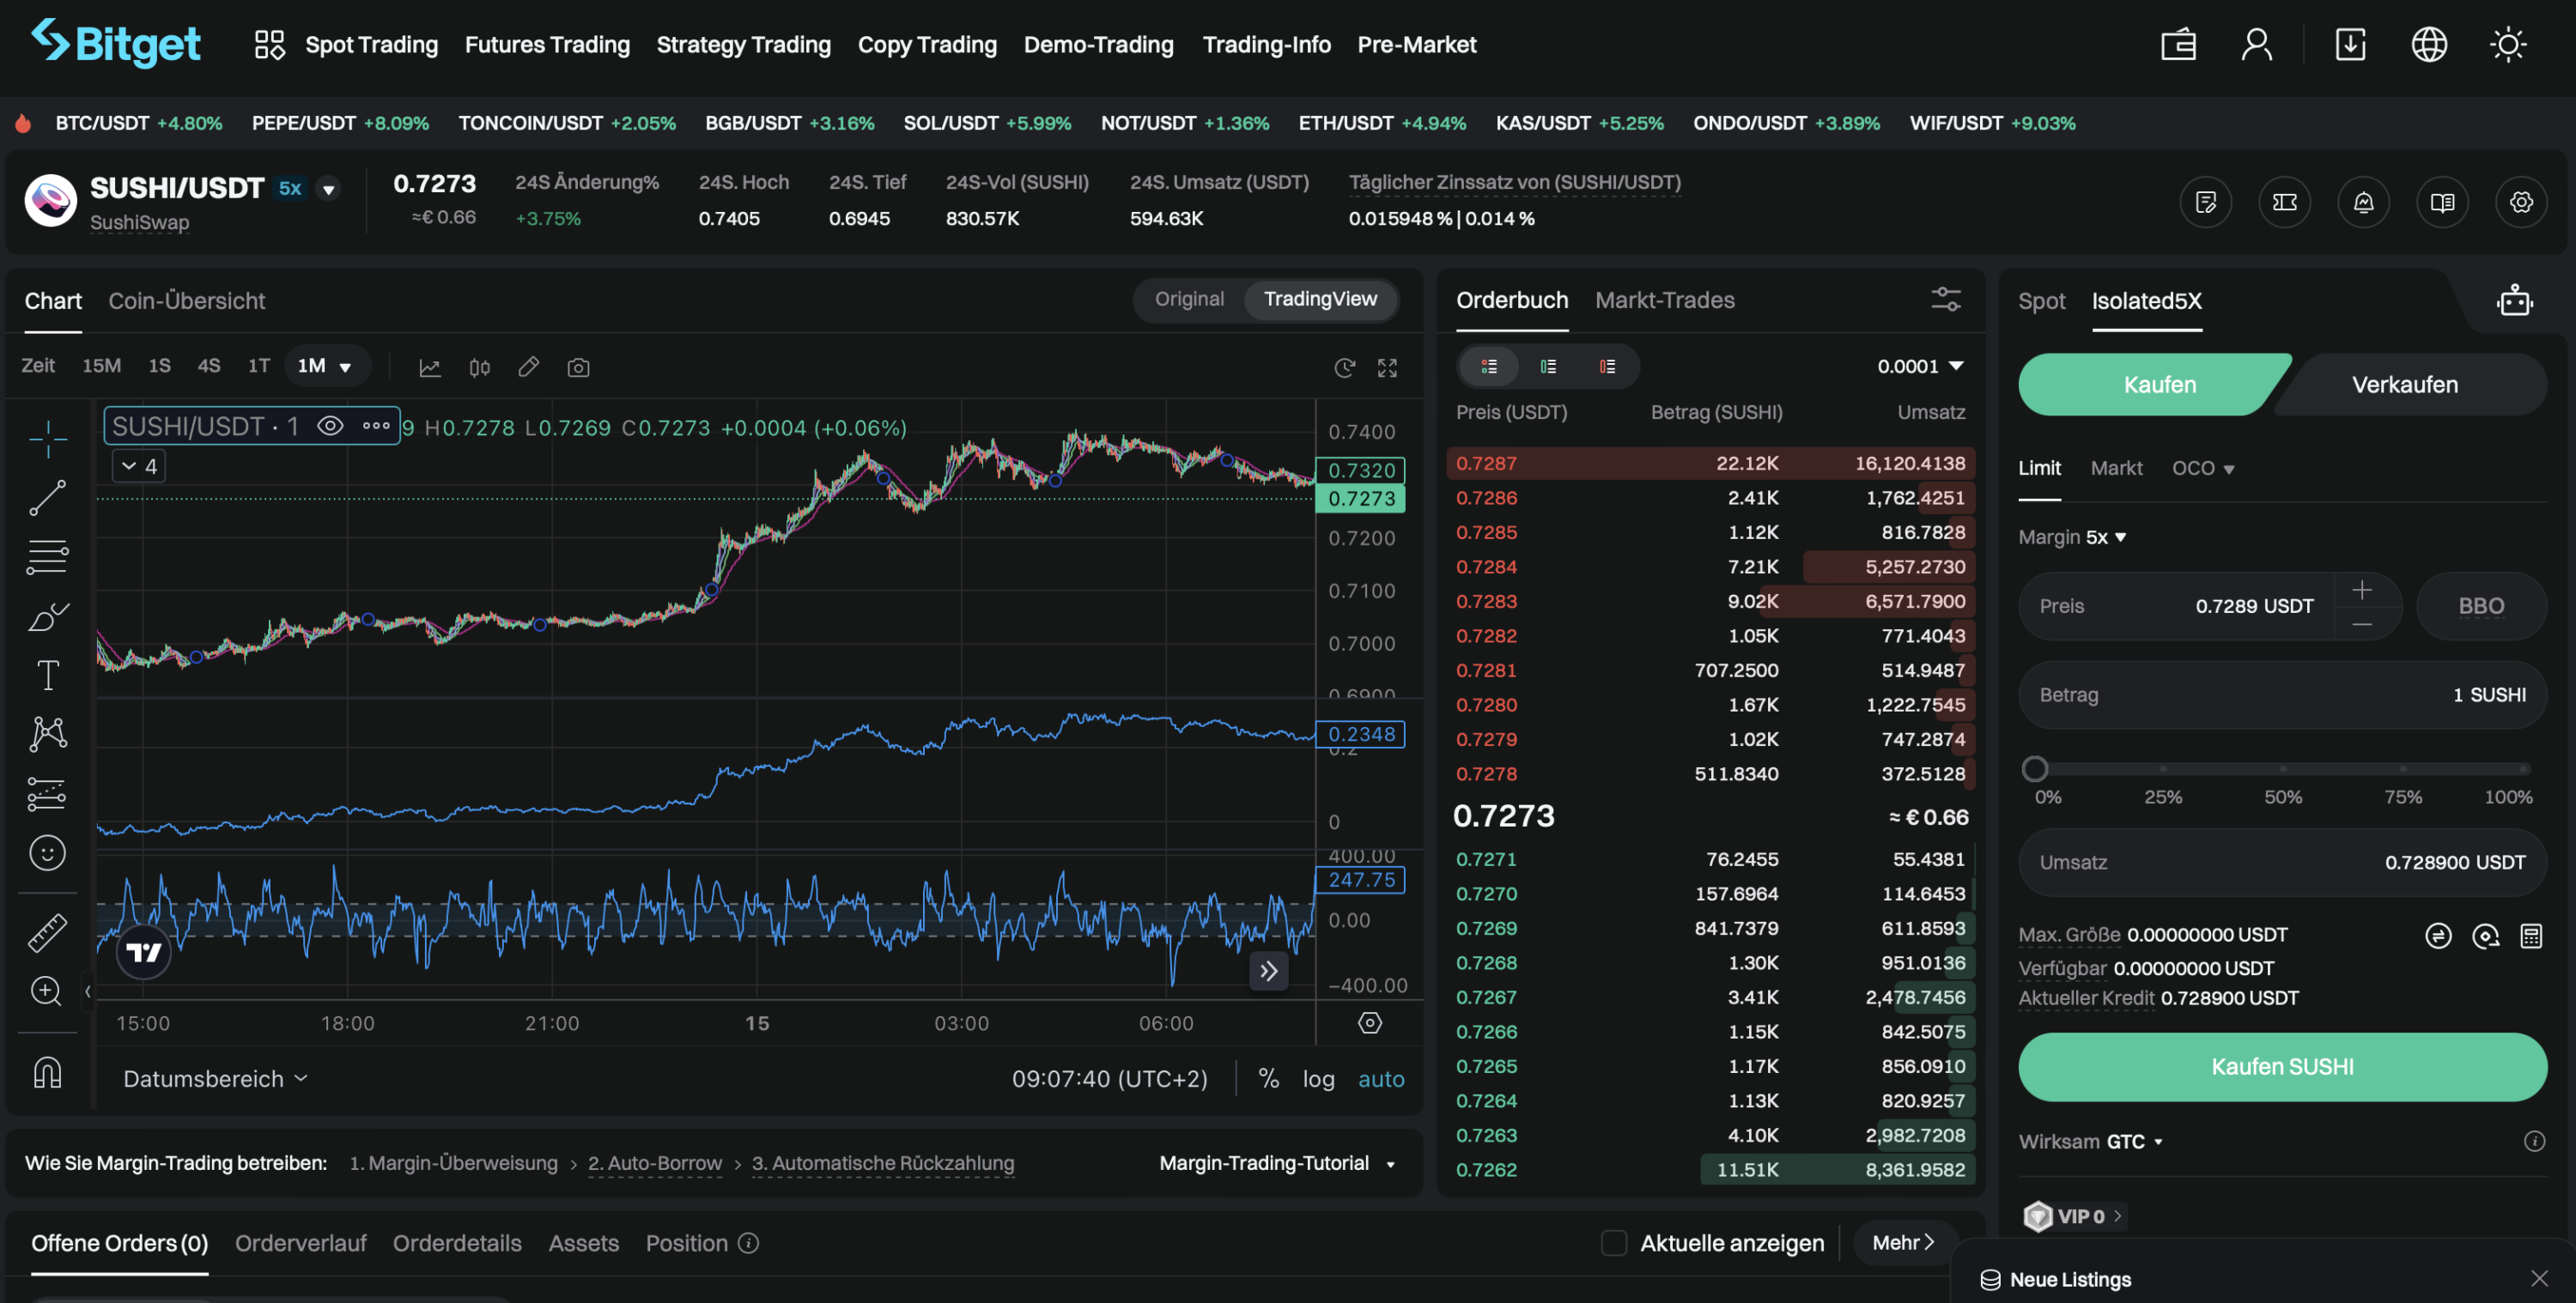The width and height of the screenshot is (2576, 1303).
Task: Open the page settings gear icon
Action: (x=2521, y=202)
